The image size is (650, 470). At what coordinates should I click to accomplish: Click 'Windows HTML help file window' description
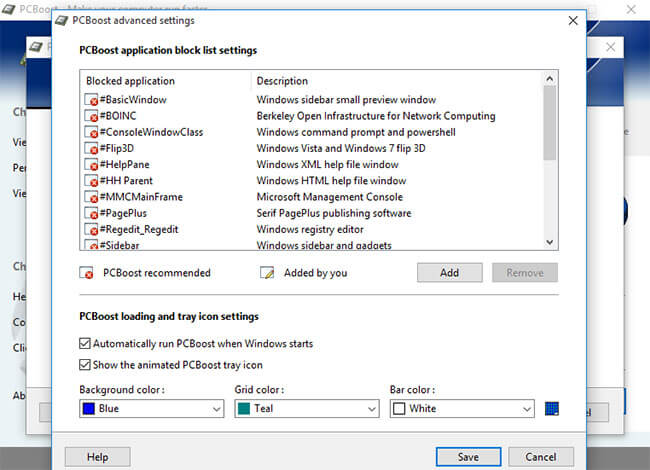pos(331,181)
